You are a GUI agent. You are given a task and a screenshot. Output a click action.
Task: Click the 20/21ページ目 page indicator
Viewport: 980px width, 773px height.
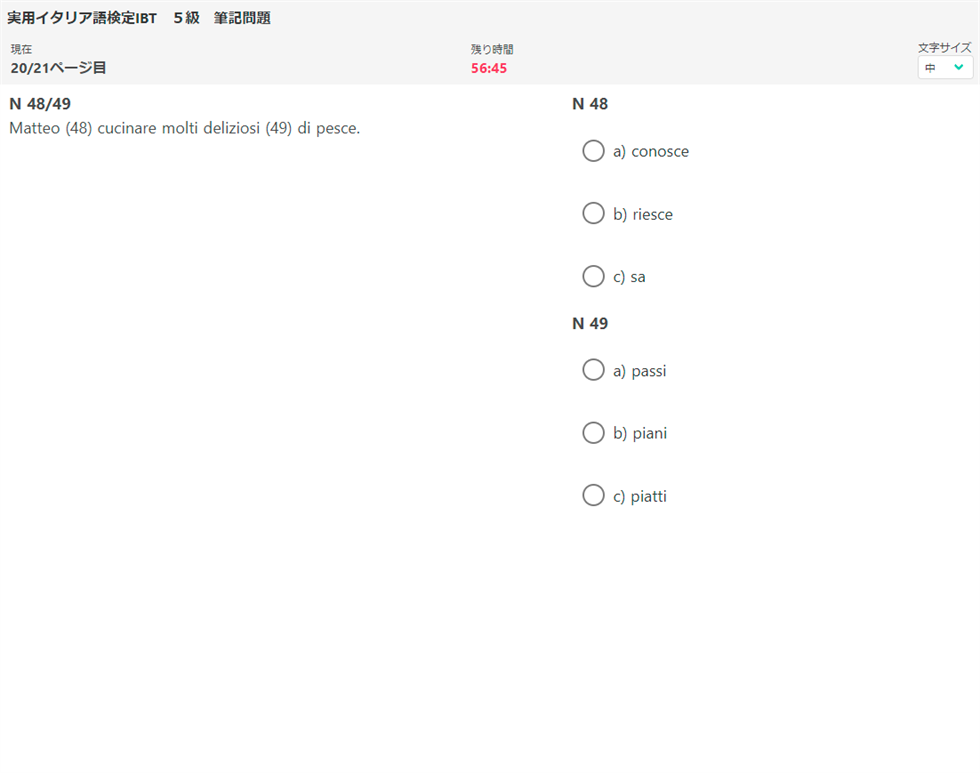pos(58,68)
